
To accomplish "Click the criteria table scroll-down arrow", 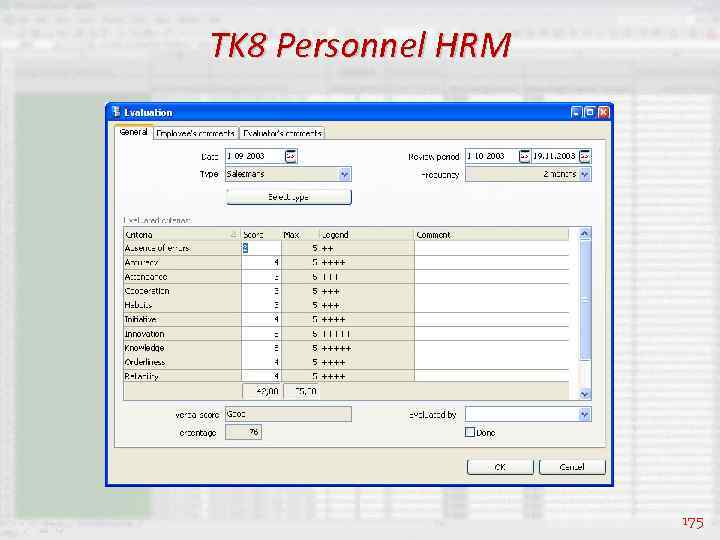I will click(x=585, y=394).
